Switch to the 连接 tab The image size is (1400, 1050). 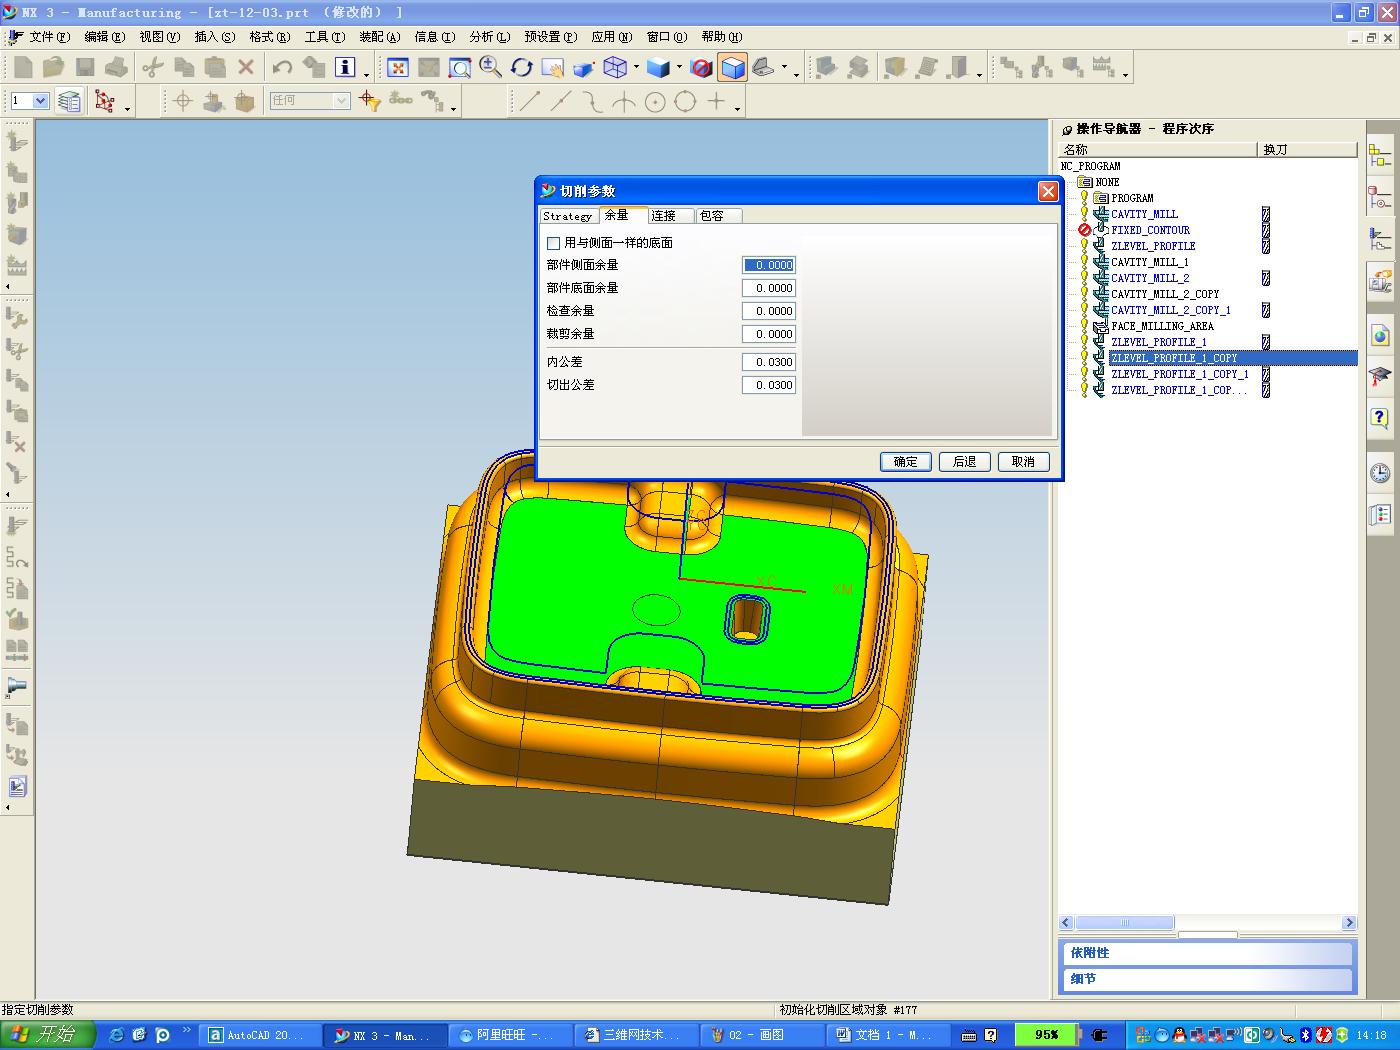pyautogui.click(x=670, y=216)
